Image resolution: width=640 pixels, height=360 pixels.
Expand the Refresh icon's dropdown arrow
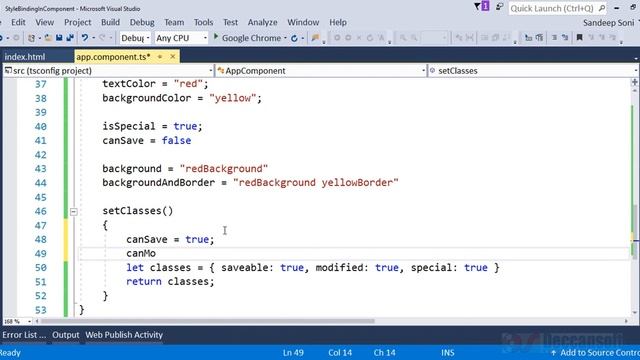pos(302,38)
